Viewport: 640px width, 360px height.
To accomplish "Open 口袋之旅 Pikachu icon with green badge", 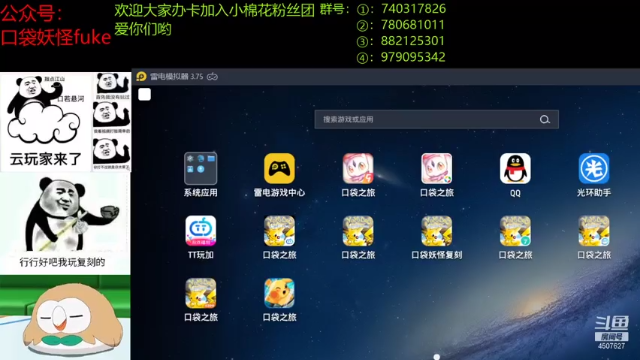I will (515, 231).
